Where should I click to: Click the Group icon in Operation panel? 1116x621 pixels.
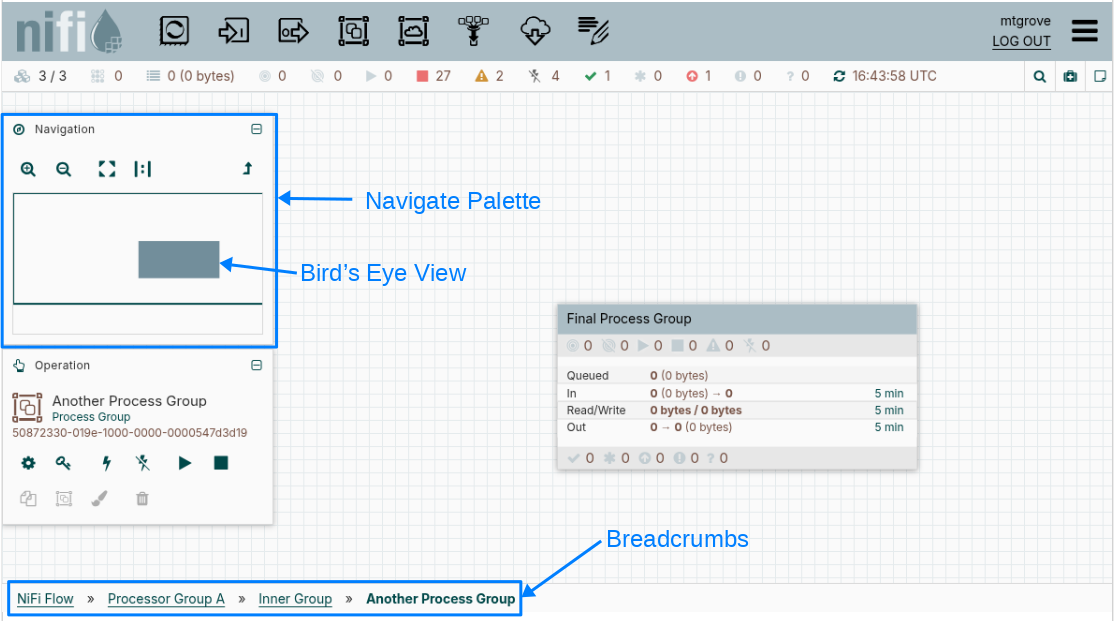click(x=64, y=499)
